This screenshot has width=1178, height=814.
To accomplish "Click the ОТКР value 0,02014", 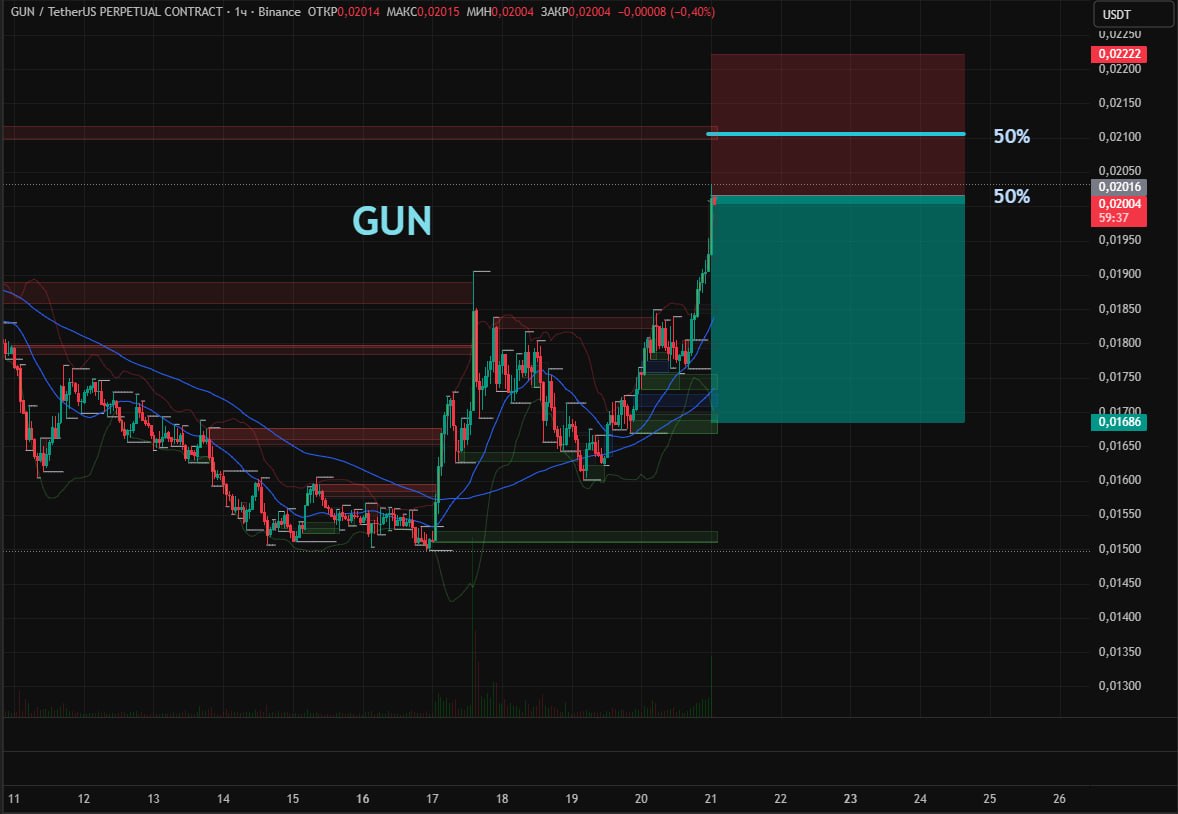I will [x=358, y=12].
